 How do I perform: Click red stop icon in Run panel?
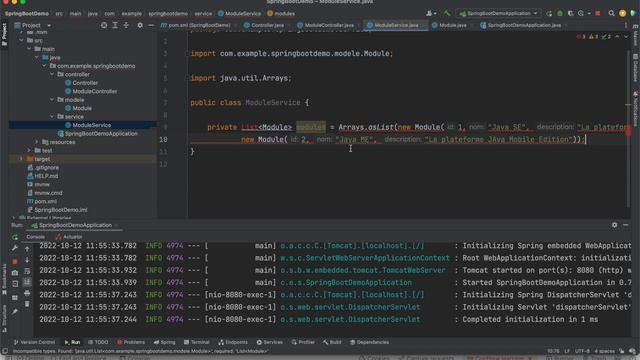(x=15, y=261)
